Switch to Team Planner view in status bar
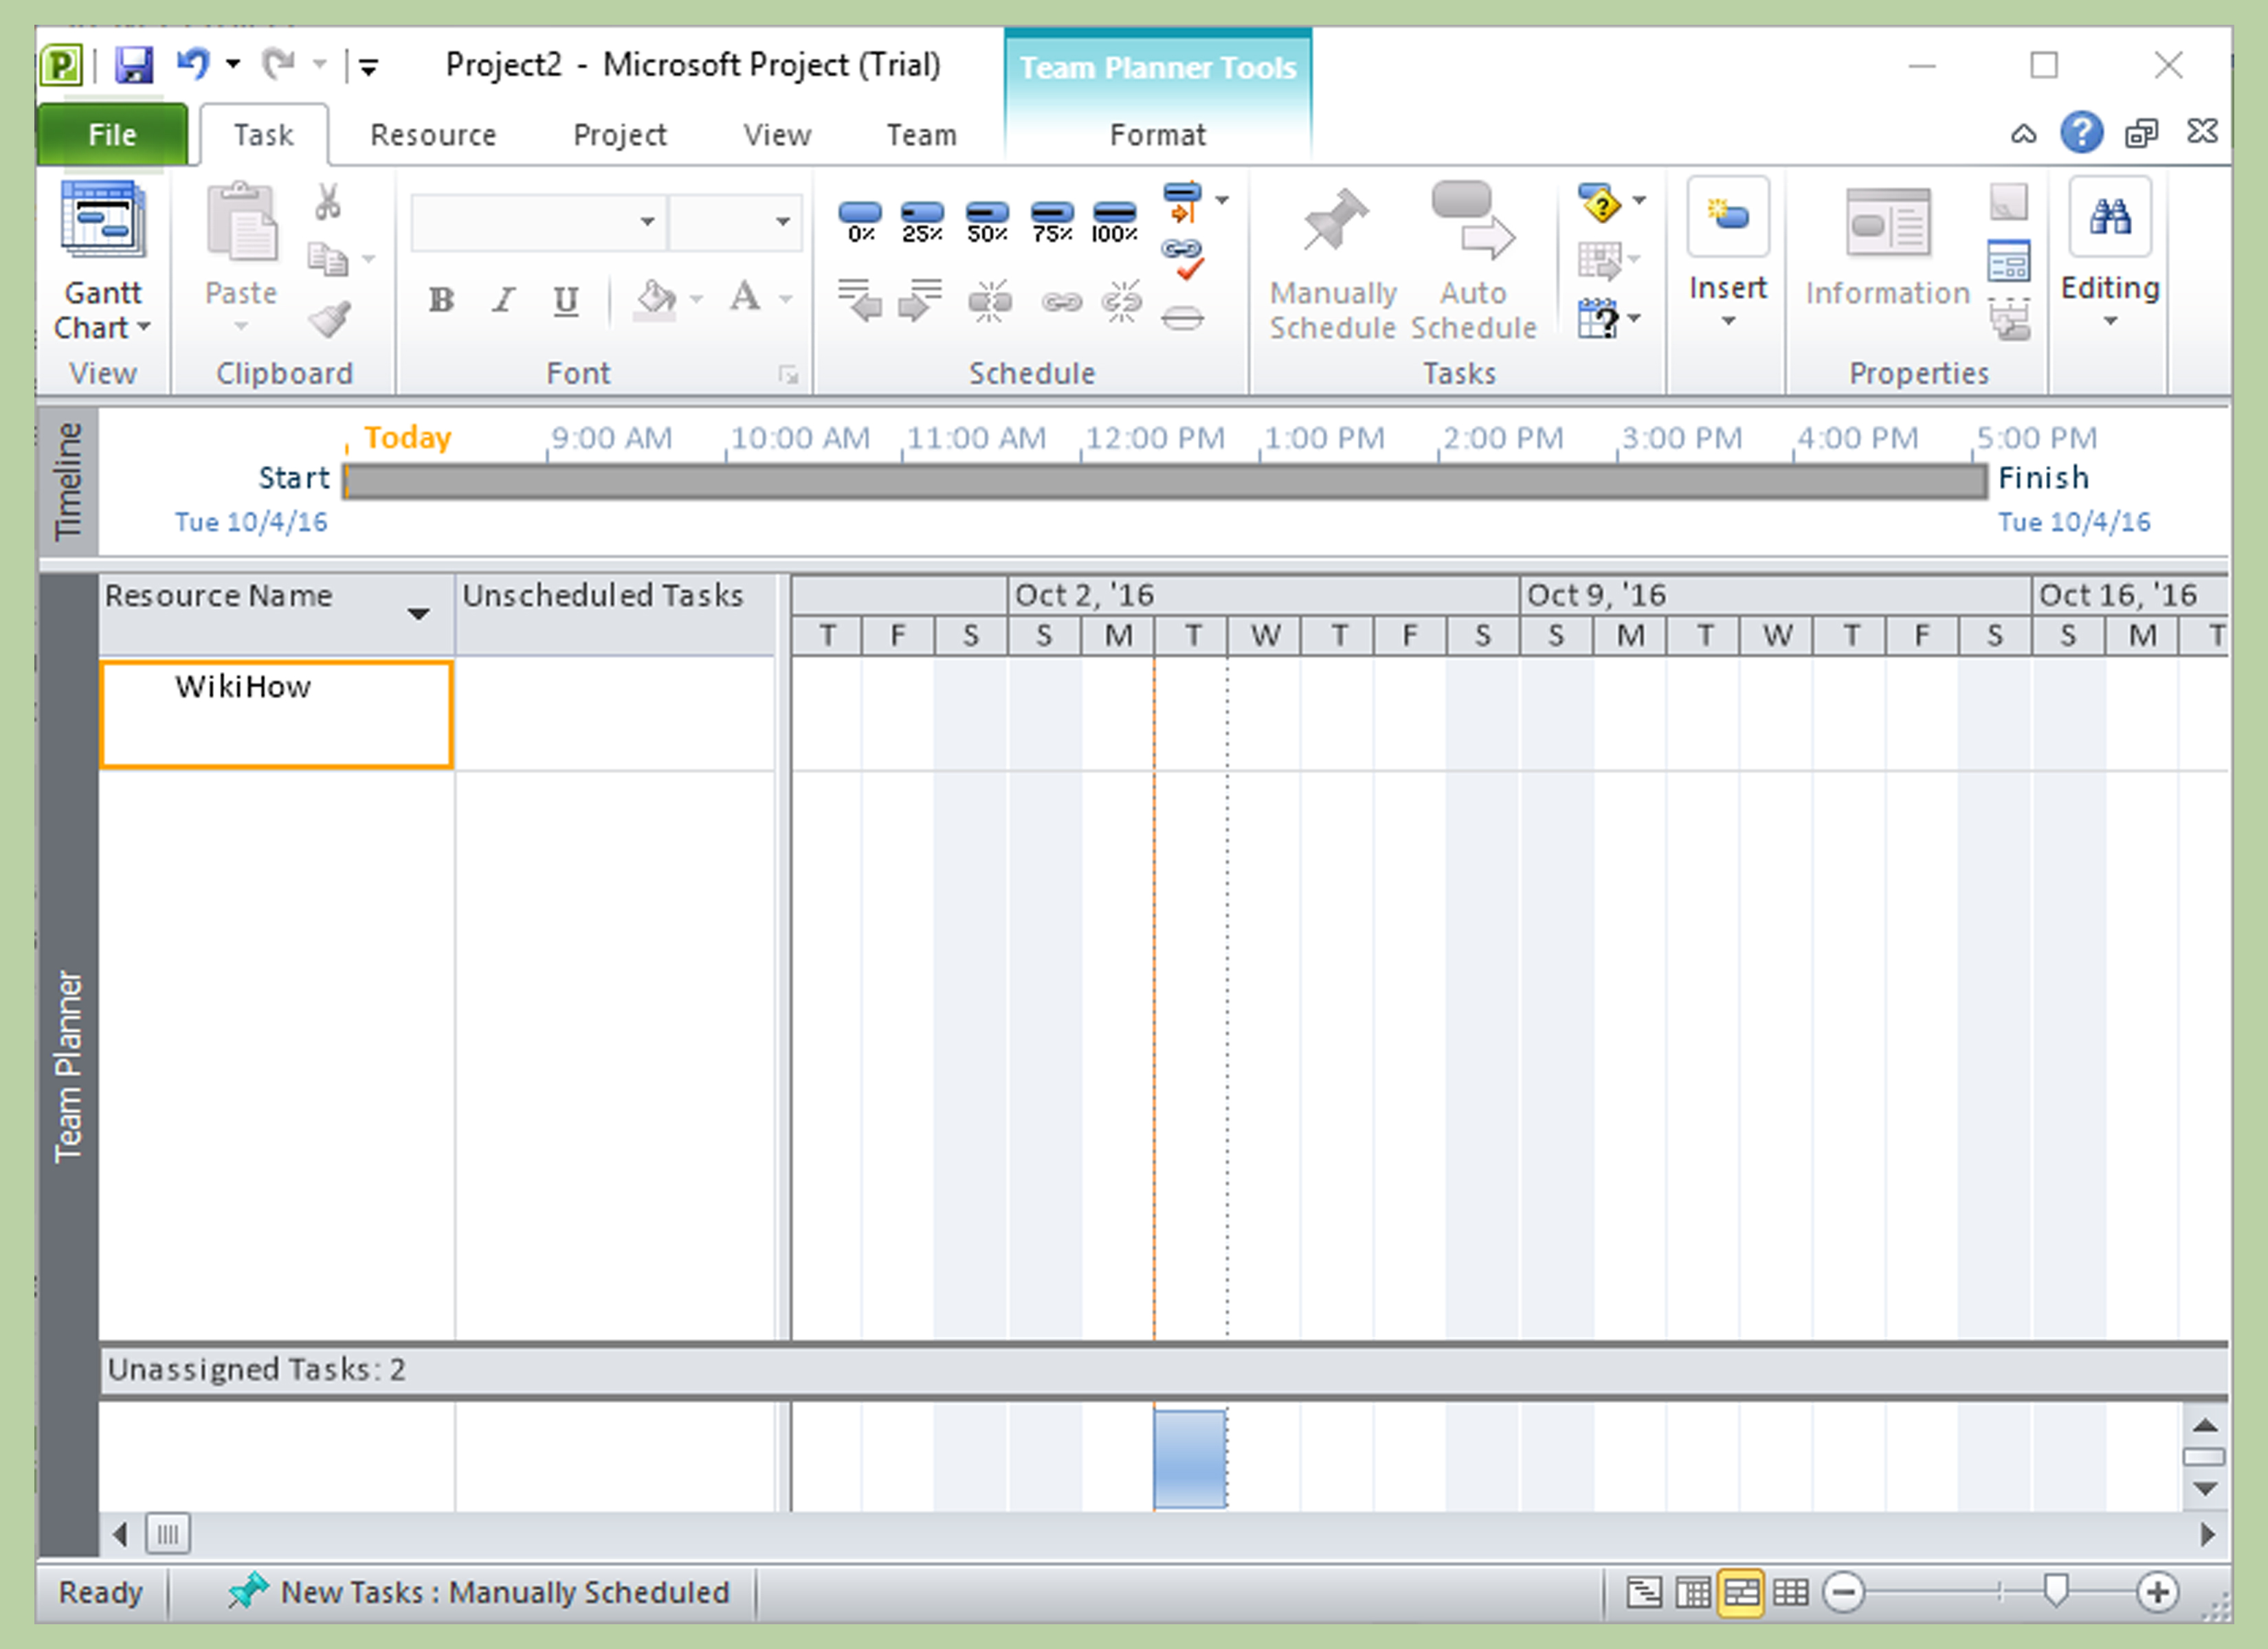Image resolution: width=2268 pixels, height=1649 pixels. pyautogui.click(x=1741, y=1591)
